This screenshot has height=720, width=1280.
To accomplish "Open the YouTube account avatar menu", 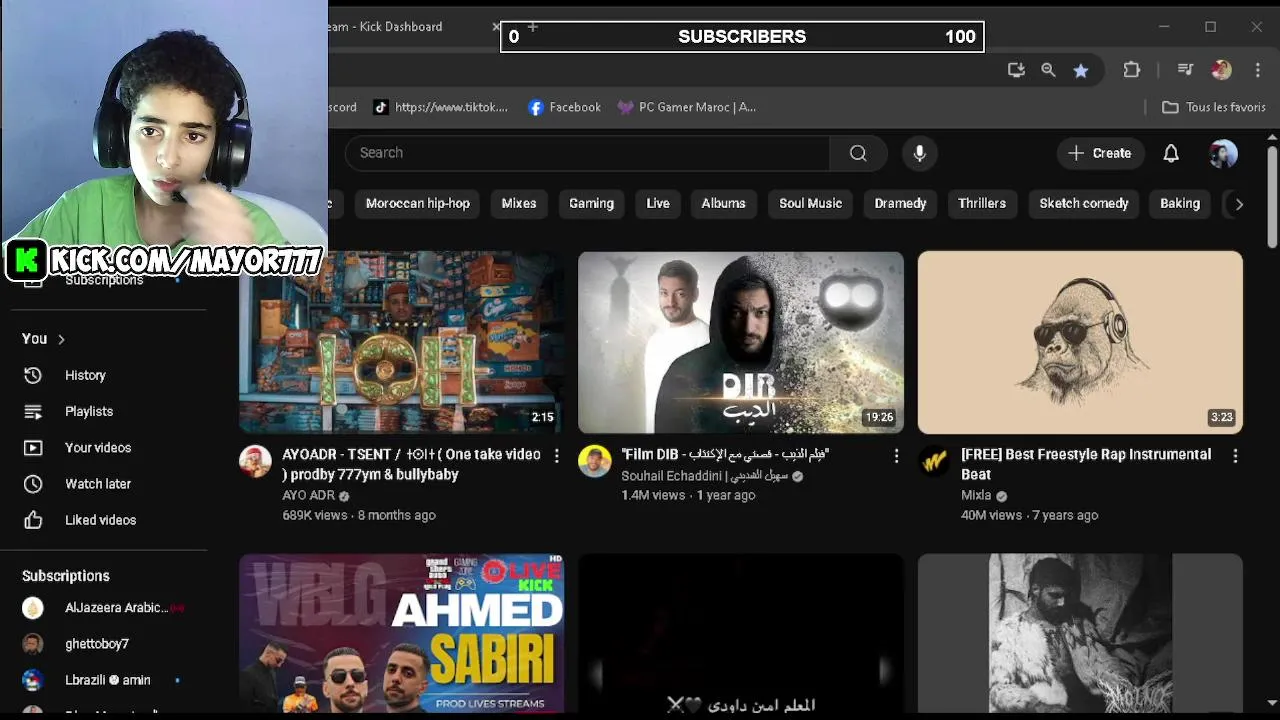I will coord(1223,153).
